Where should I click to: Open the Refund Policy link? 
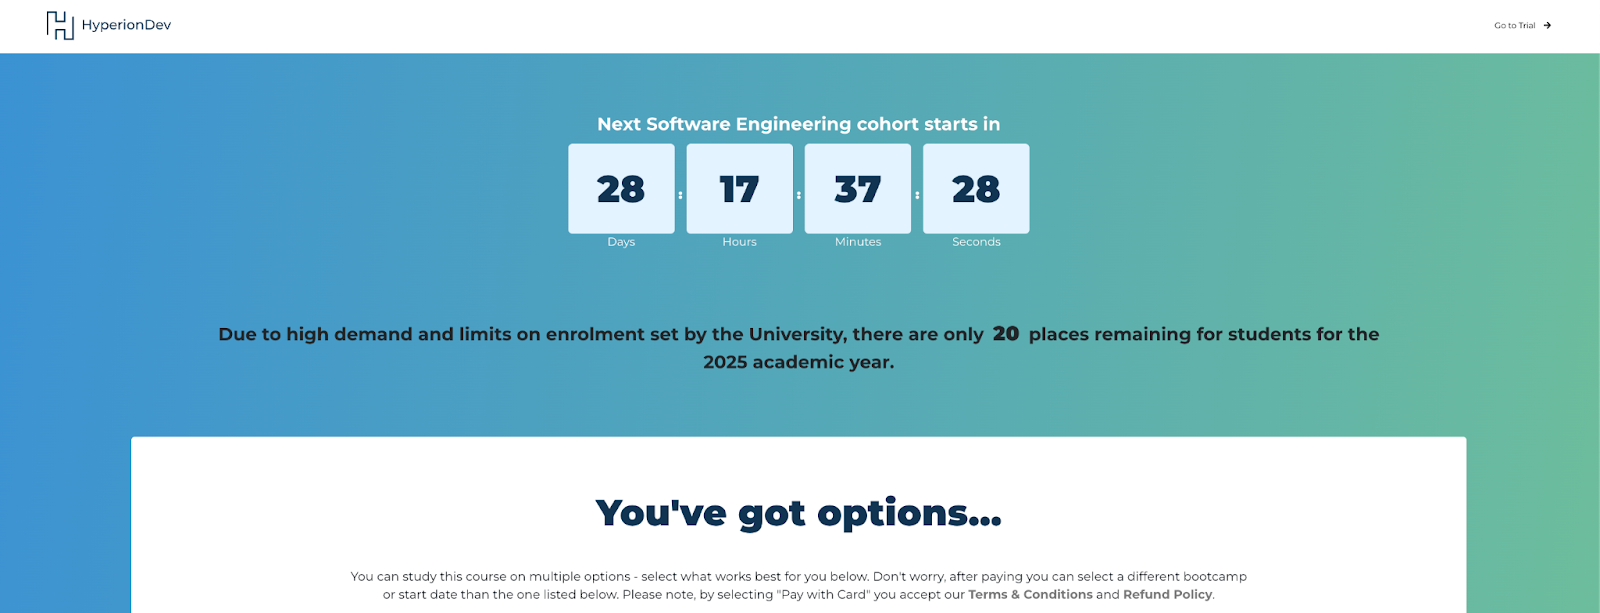[x=1167, y=594]
